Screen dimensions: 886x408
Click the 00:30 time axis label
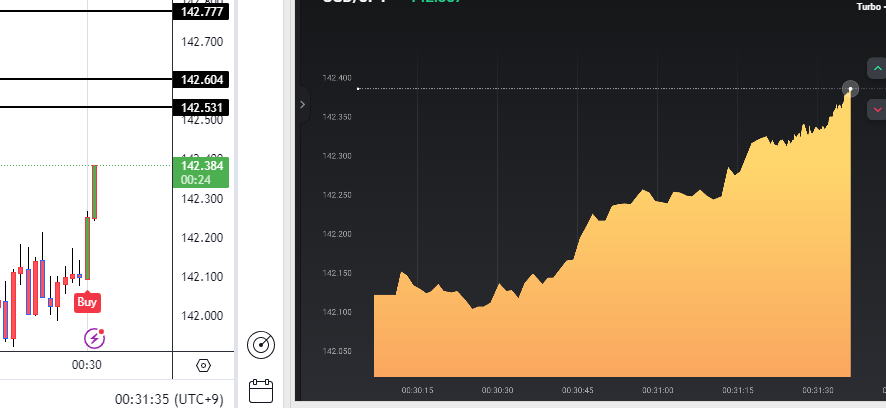pyautogui.click(x=87, y=365)
